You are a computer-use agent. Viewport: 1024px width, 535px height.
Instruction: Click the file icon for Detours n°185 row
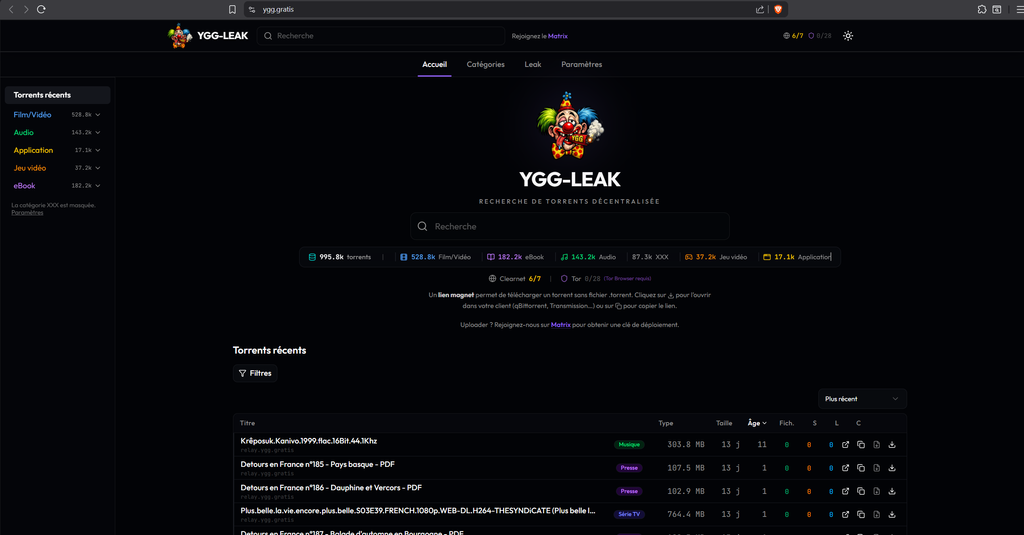pyautogui.click(x=876, y=468)
